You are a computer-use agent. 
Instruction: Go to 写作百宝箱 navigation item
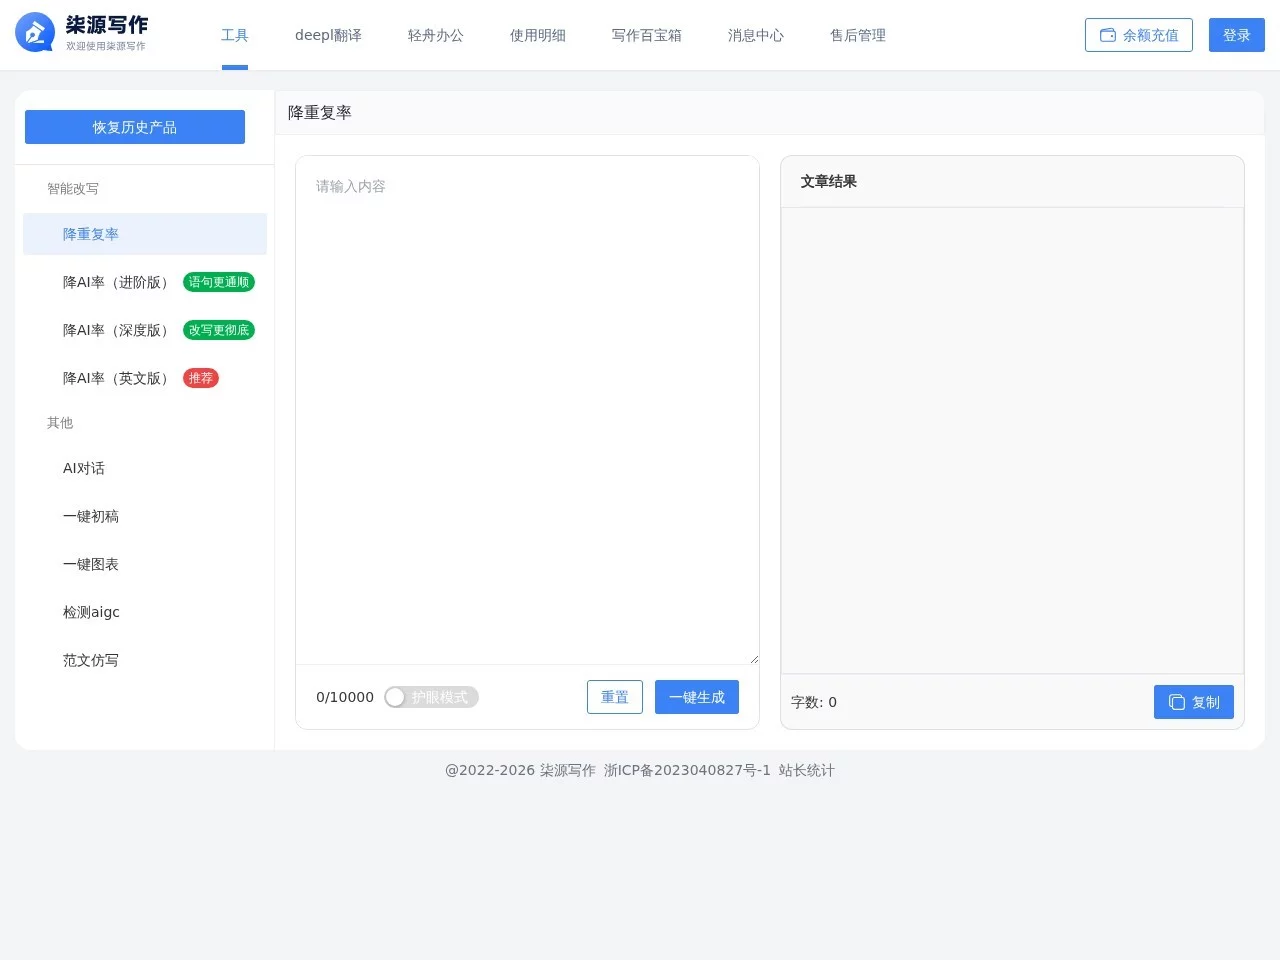coord(646,35)
